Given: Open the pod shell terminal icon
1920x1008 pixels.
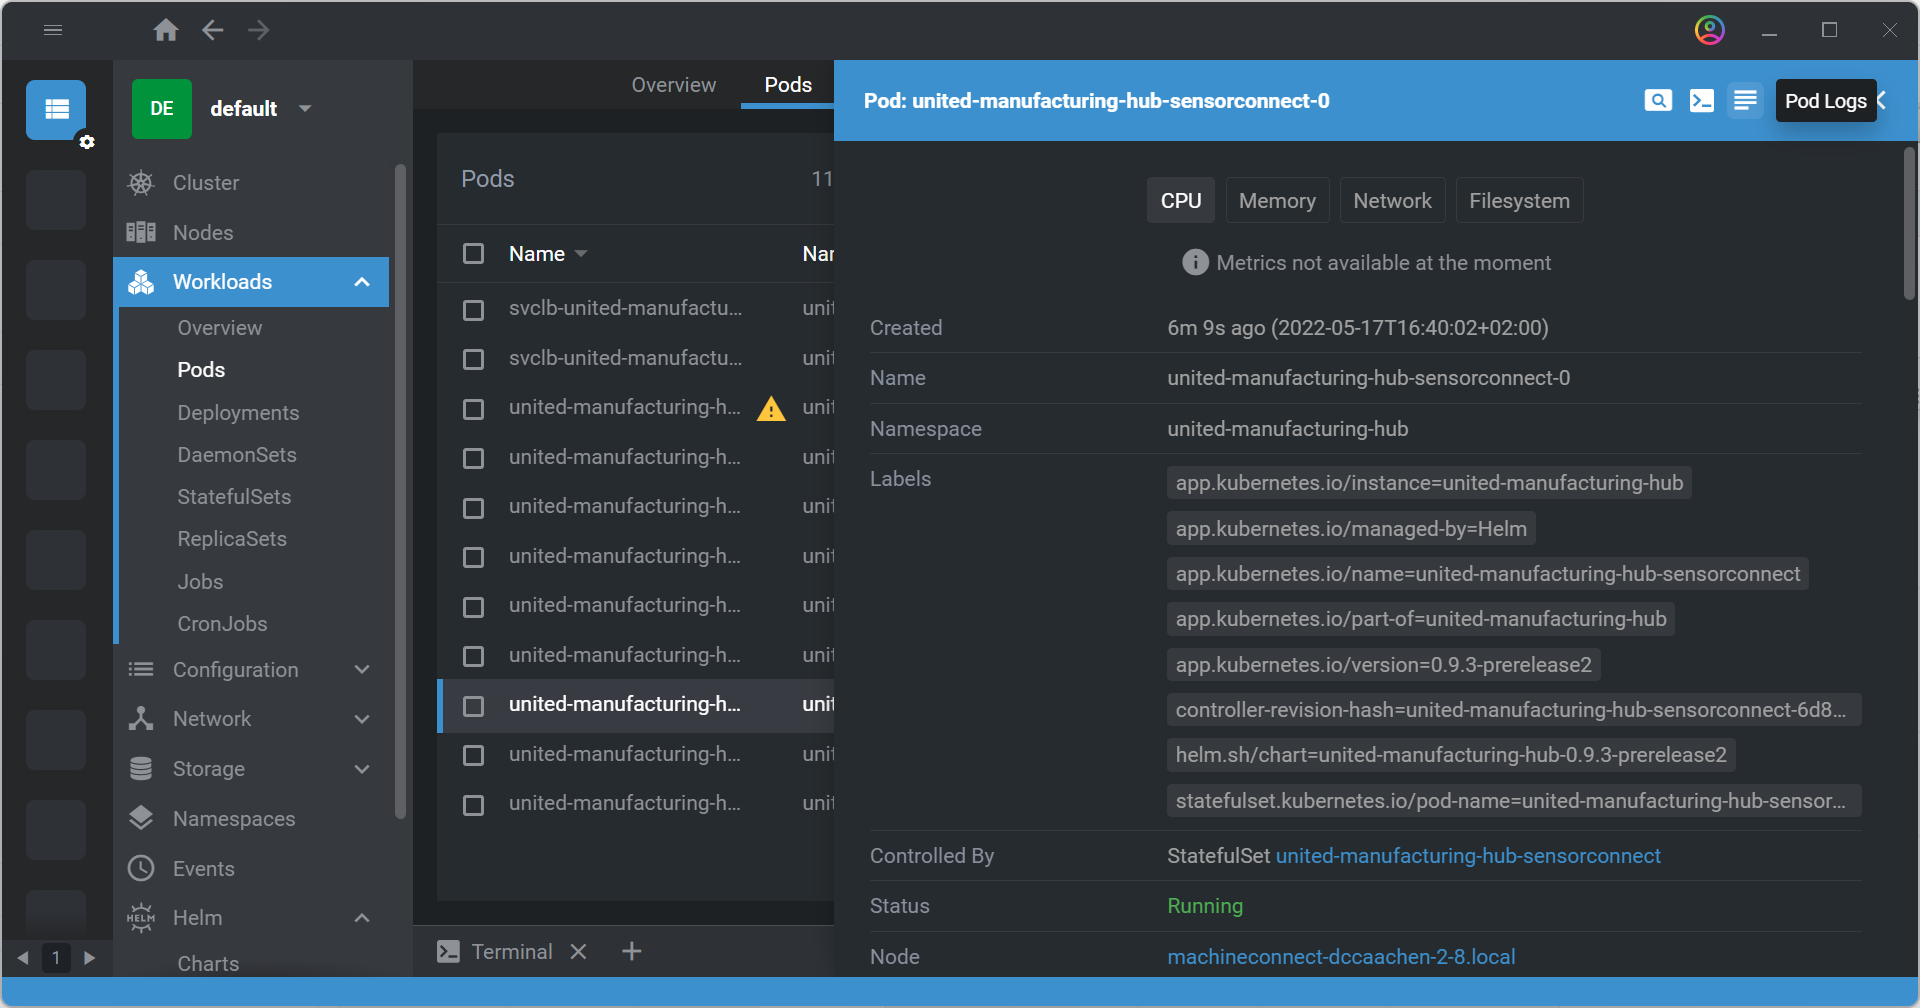Looking at the screenshot, I should tap(1701, 101).
